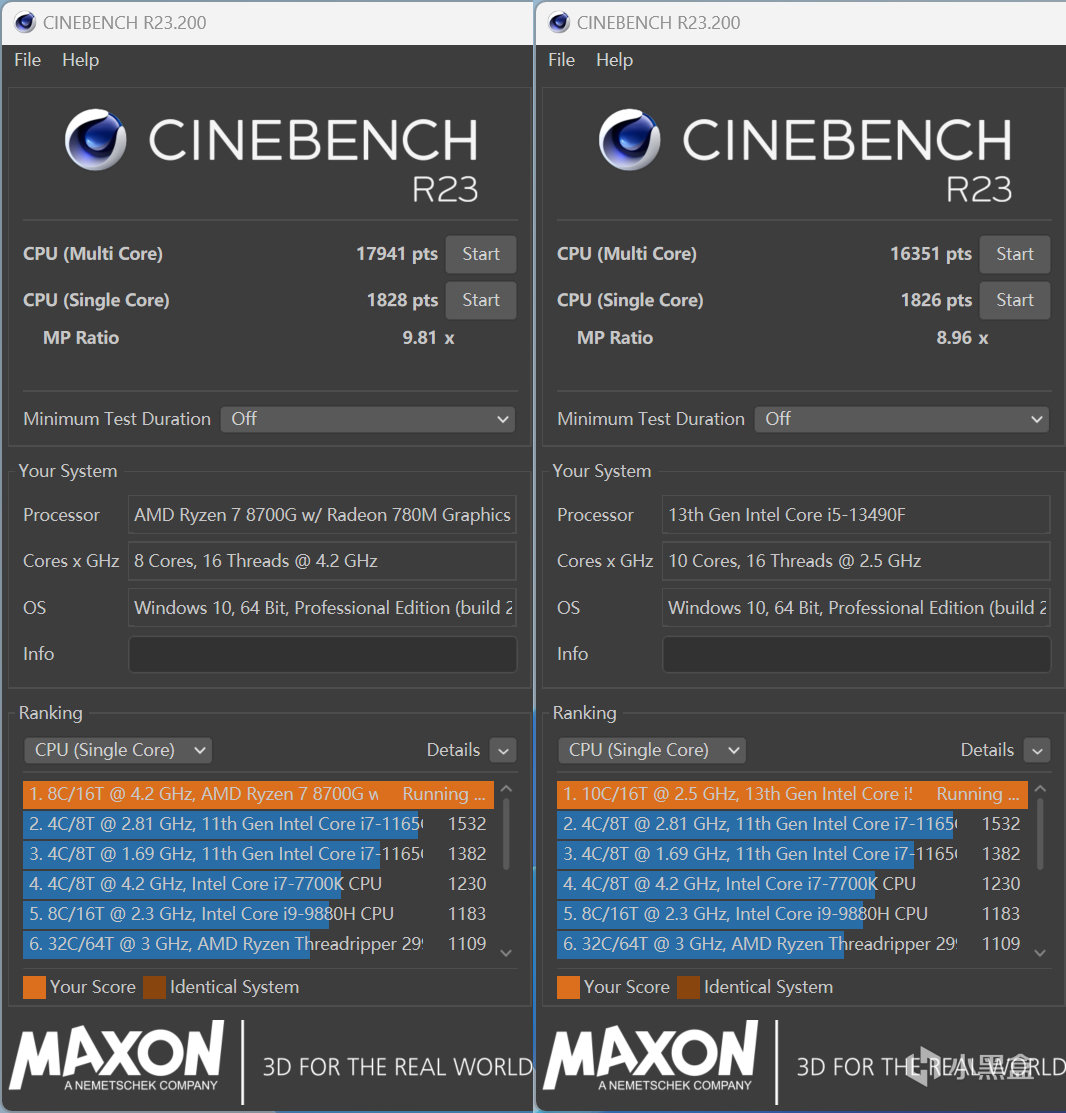Click 17941 pts multi core score
The width and height of the screenshot is (1066, 1113).
tap(397, 254)
